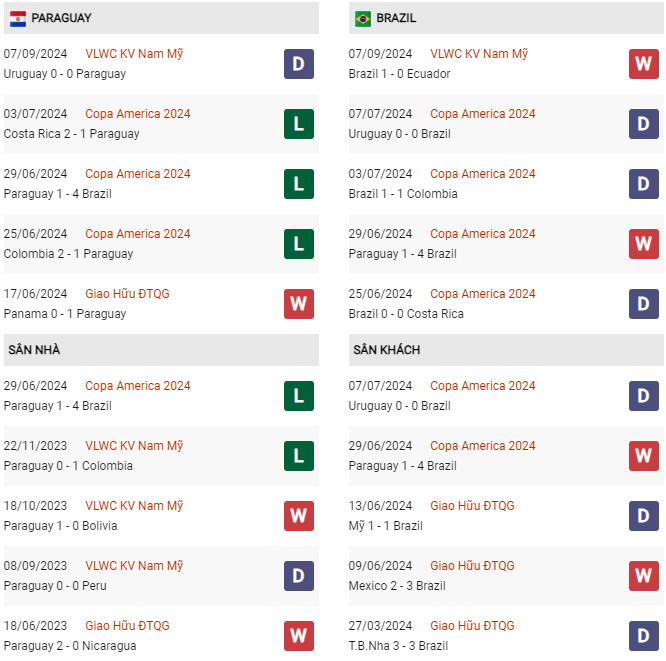This screenshot has width=666, height=661.
Task: Click win badge for Mexico 2 - 3 Brazil
Action: pos(643,576)
